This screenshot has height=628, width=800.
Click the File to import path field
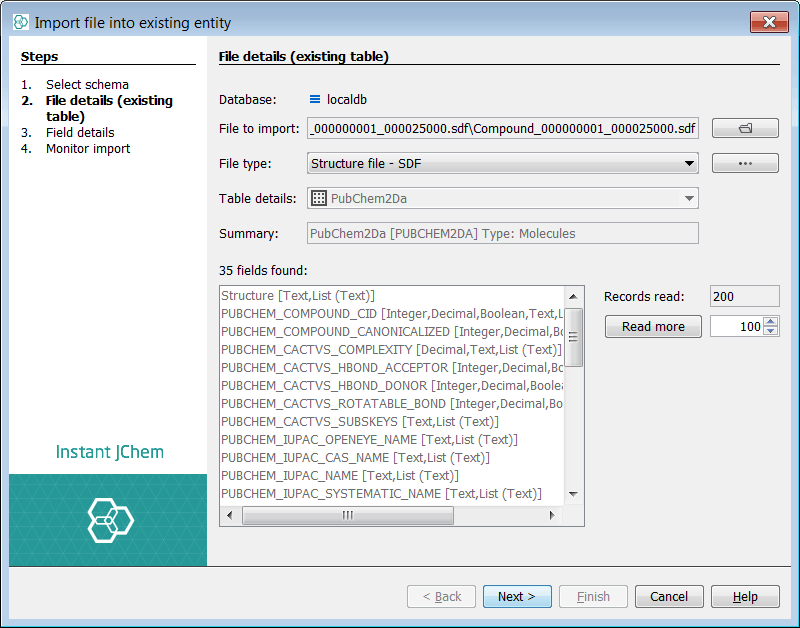(x=503, y=128)
